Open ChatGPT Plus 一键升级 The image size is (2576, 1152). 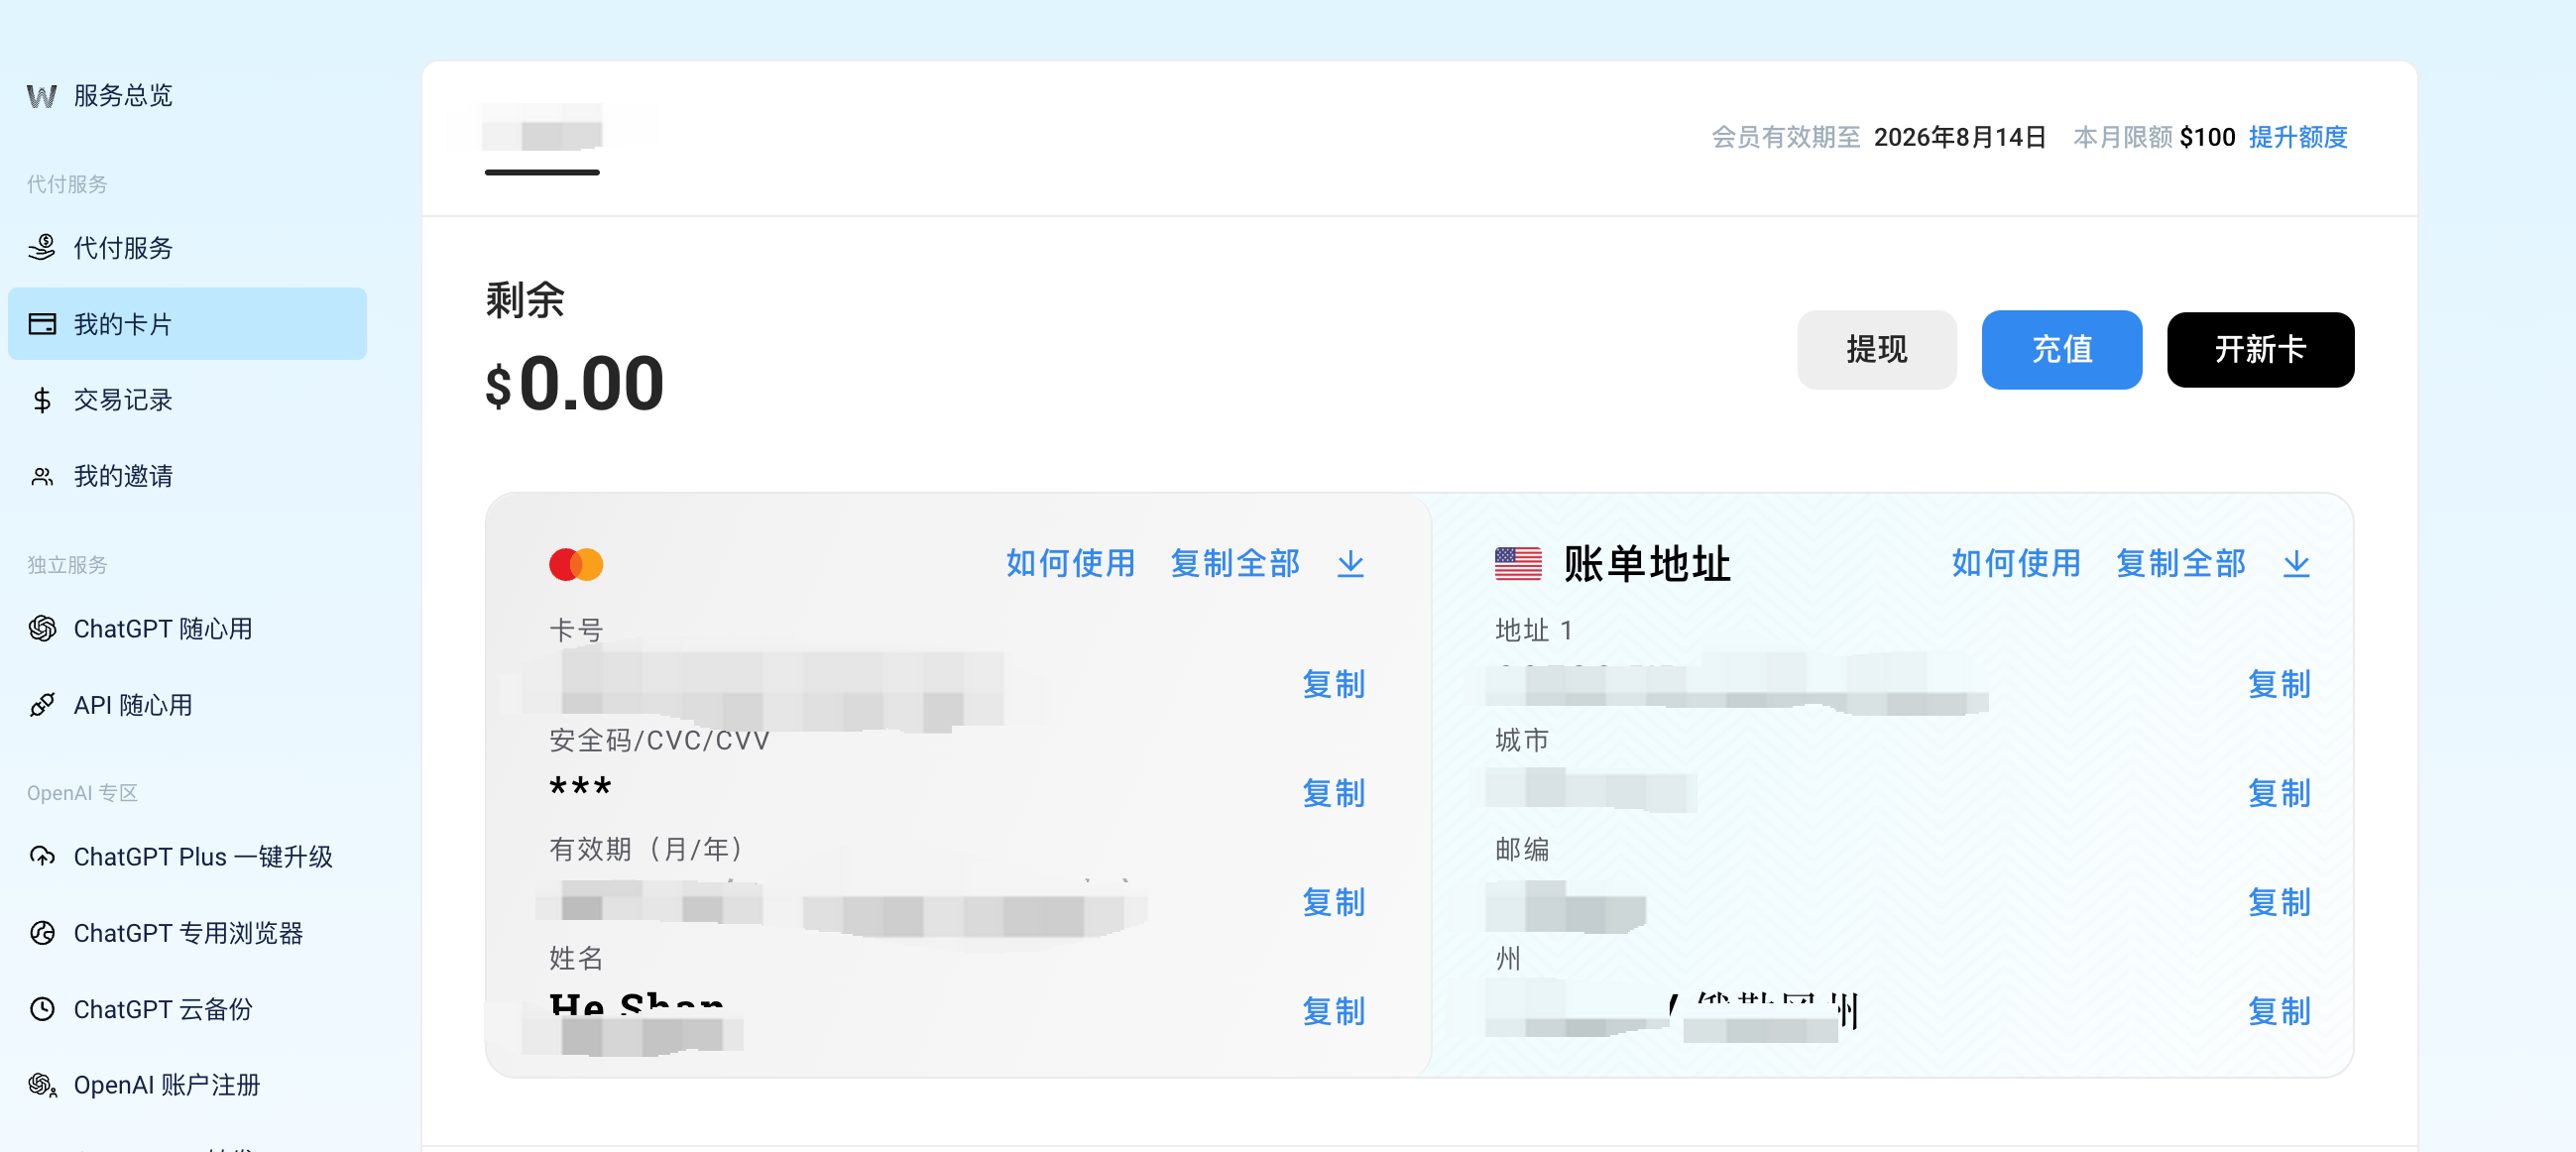(203, 857)
